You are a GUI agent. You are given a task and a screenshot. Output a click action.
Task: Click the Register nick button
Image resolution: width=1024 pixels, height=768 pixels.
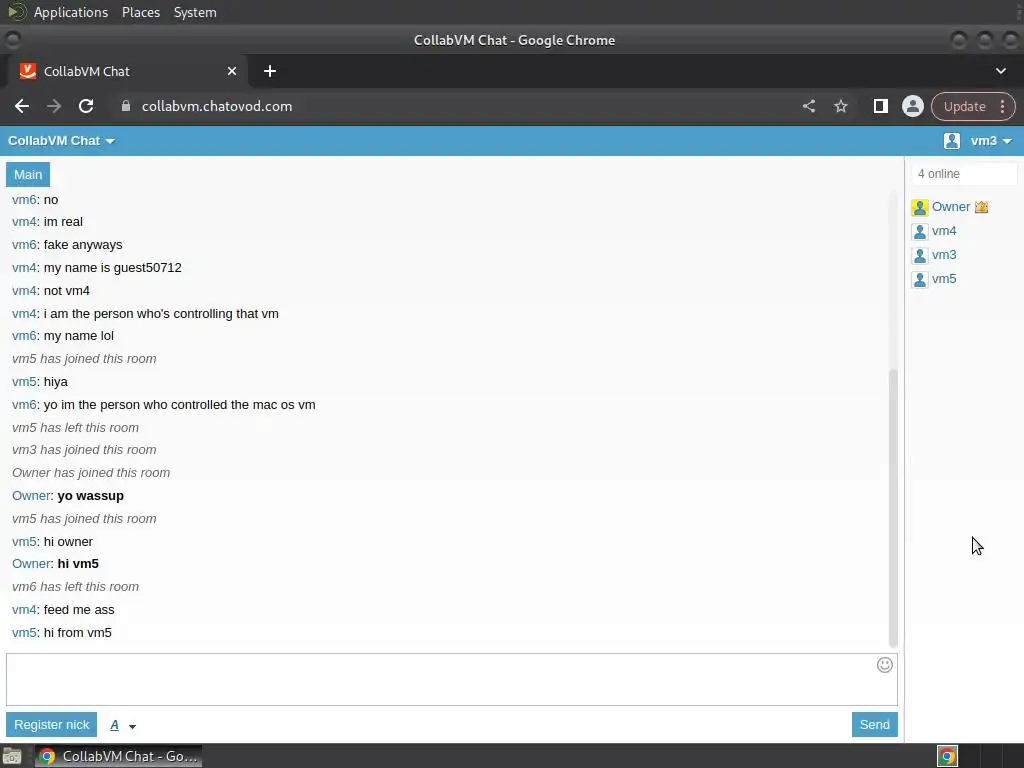(52, 724)
